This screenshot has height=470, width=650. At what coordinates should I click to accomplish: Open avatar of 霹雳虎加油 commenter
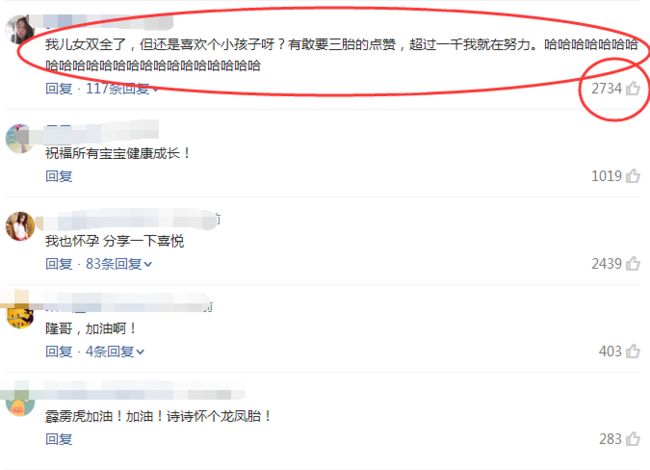tap(19, 402)
